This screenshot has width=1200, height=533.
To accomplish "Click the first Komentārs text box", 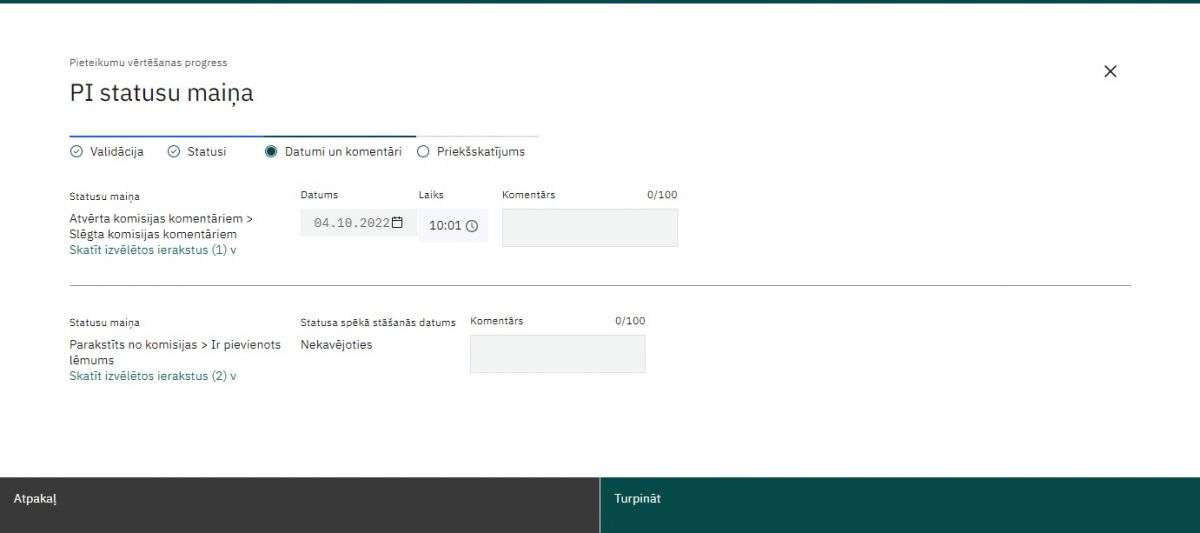I will [x=589, y=228].
